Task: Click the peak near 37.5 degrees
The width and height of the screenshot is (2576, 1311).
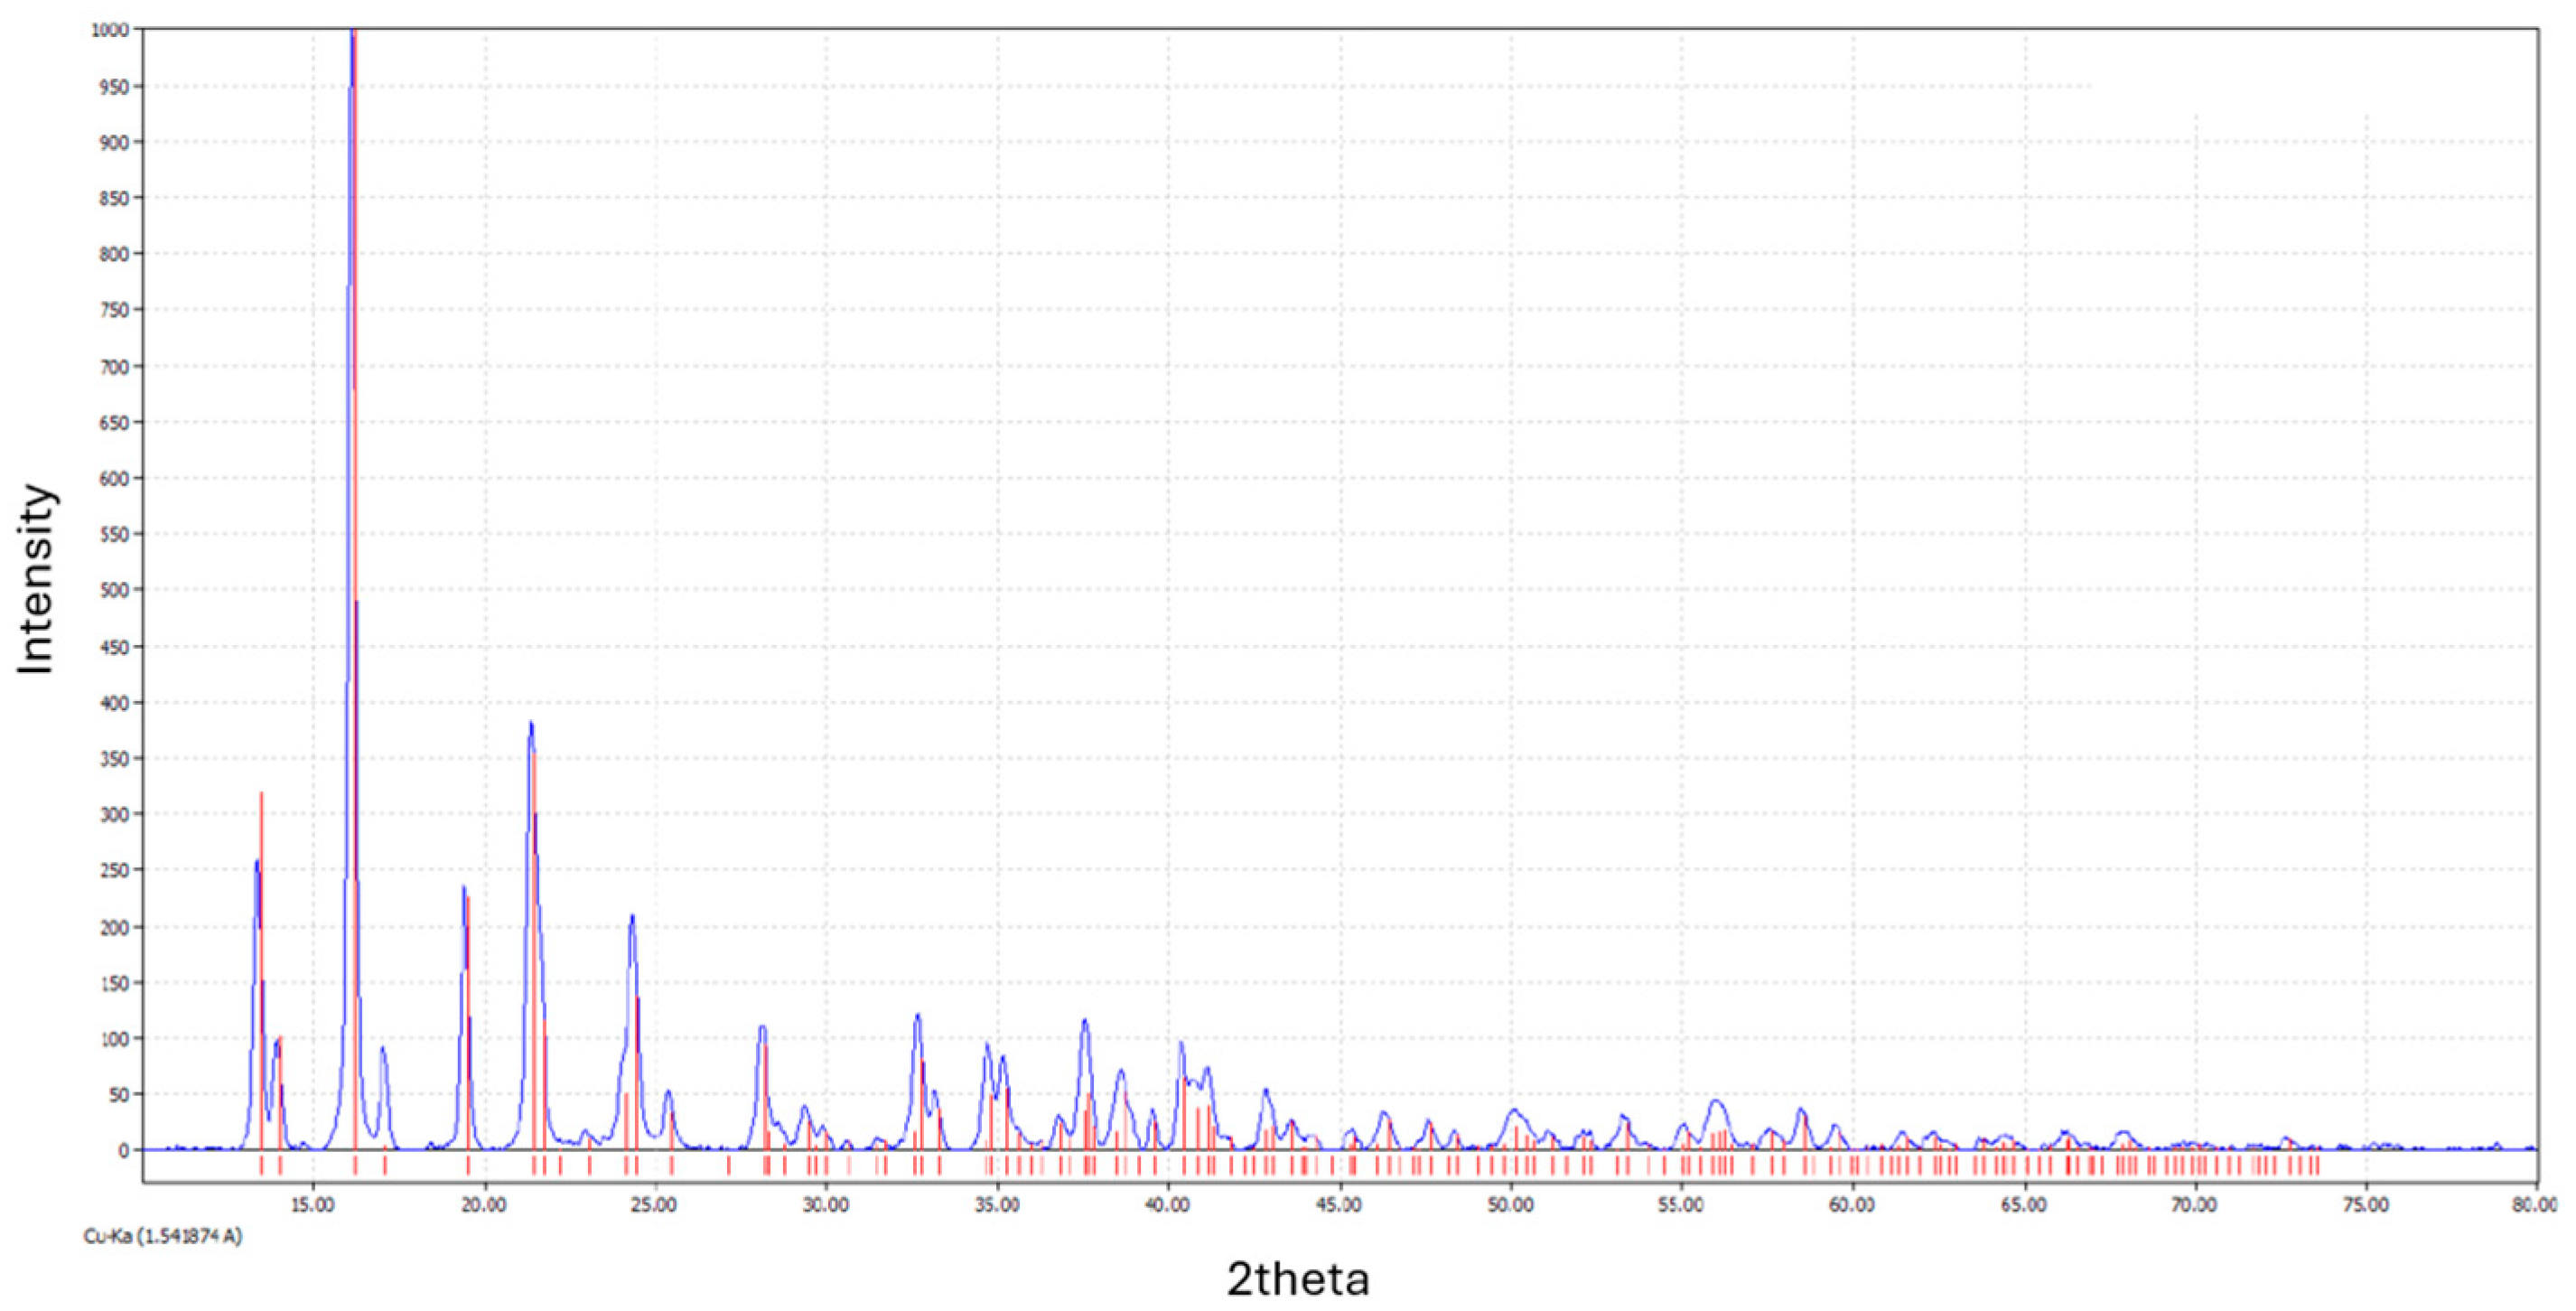Action: [1085, 1023]
